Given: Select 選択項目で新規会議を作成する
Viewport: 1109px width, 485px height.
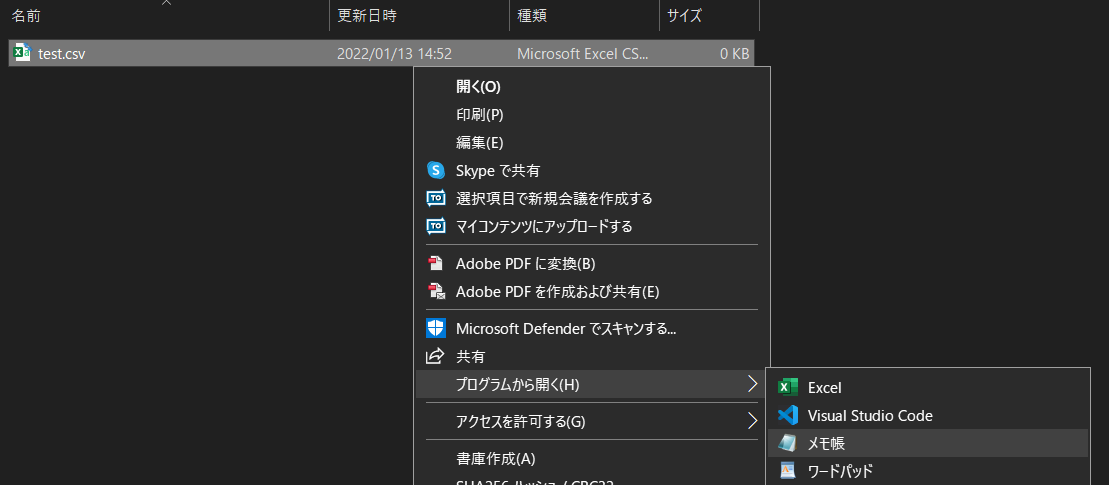Looking at the screenshot, I should [x=593, y=199].
